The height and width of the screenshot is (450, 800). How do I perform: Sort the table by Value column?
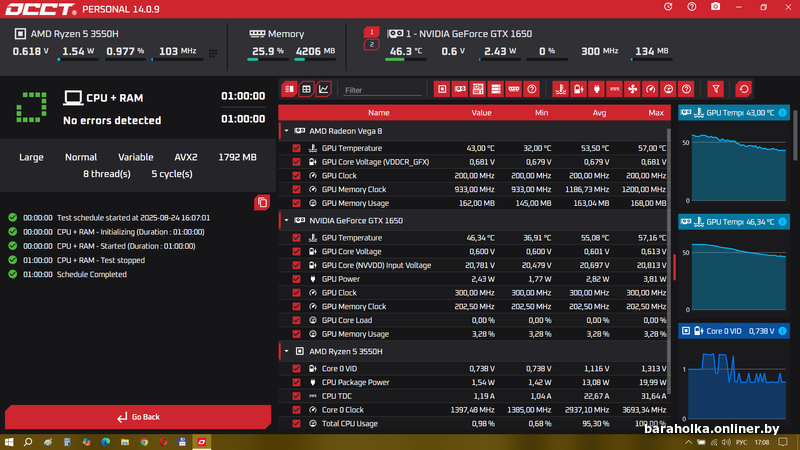(481, 113)
